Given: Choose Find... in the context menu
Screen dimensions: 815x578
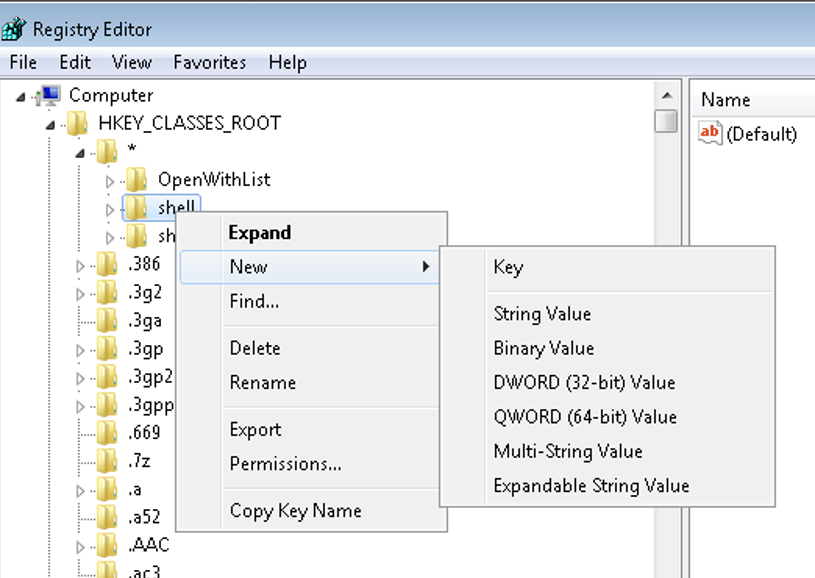Looking at the screenshot, I should [x=312, y=301].
